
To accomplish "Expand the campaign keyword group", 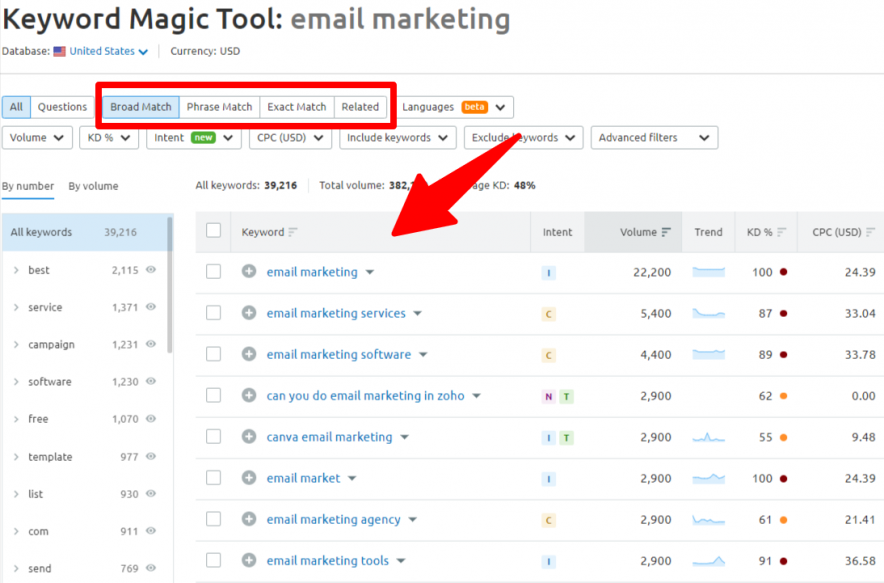I will (16, 344).
